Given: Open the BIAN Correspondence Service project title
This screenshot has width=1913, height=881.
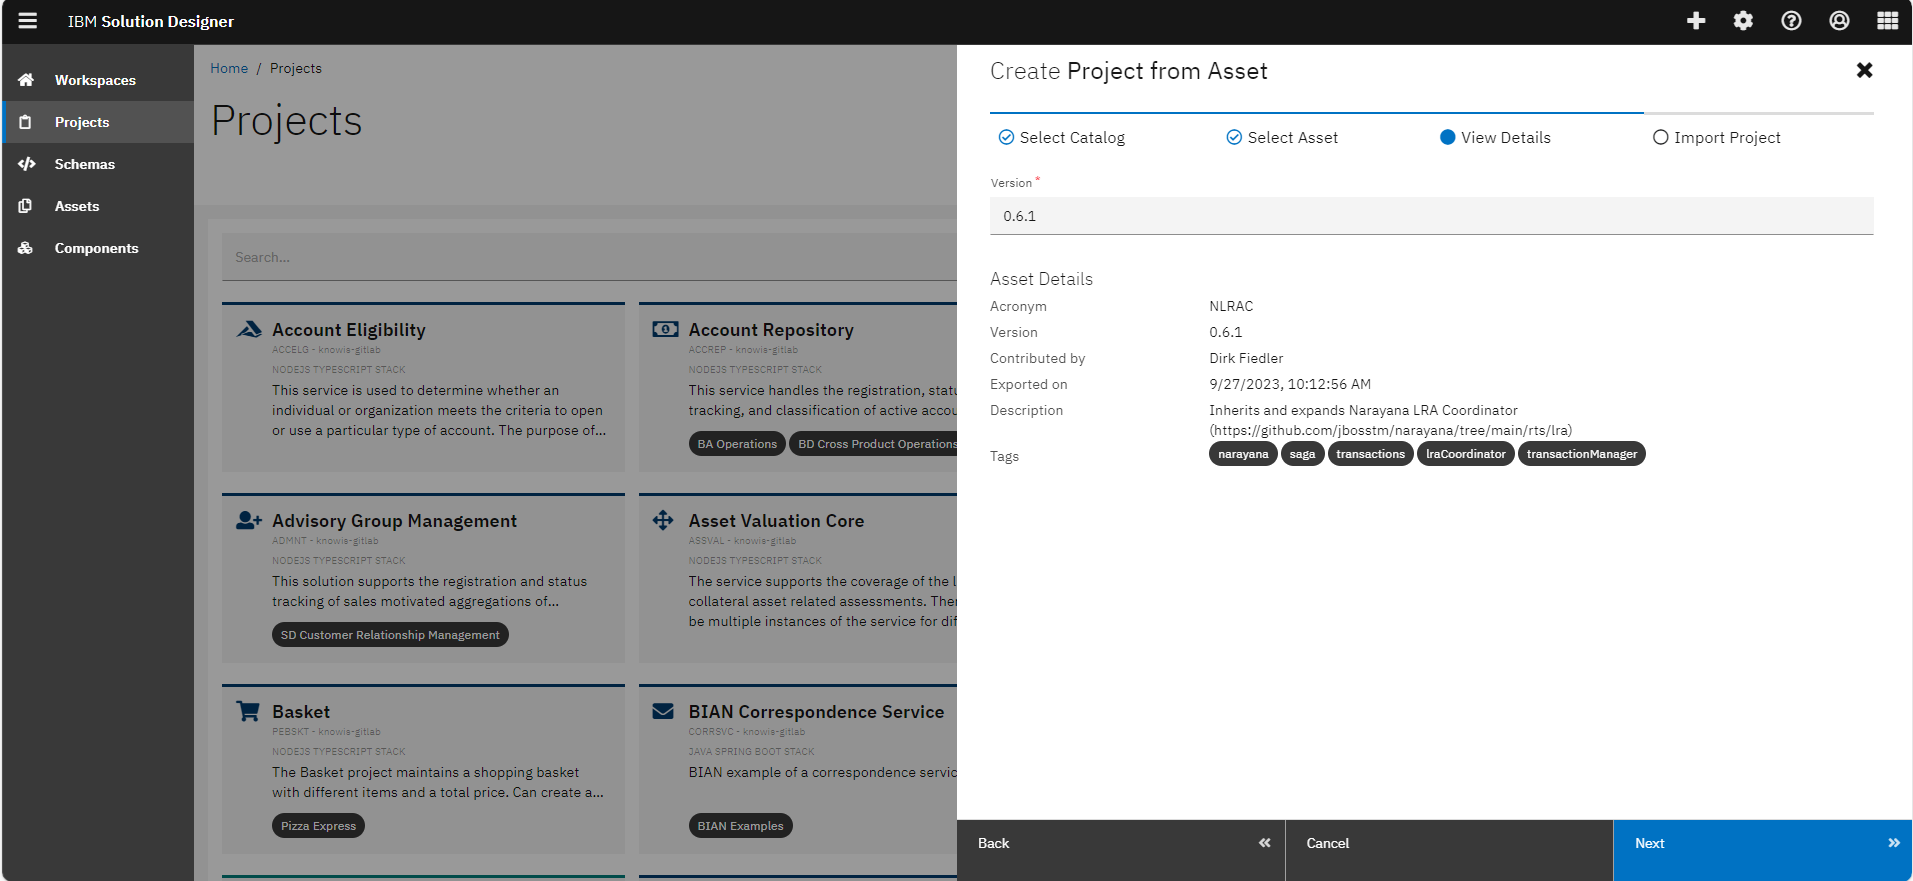Looking at the screenshot, I should tap(816, 711).
